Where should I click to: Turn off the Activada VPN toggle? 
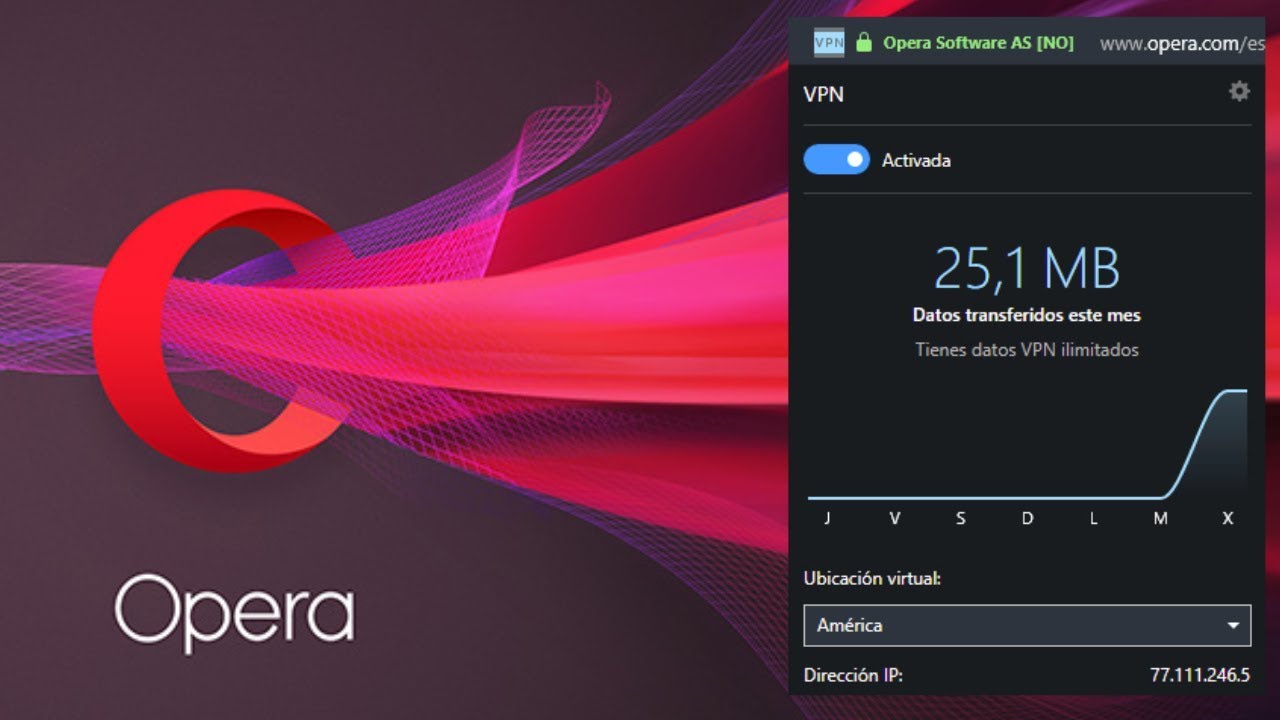point(836,159)
